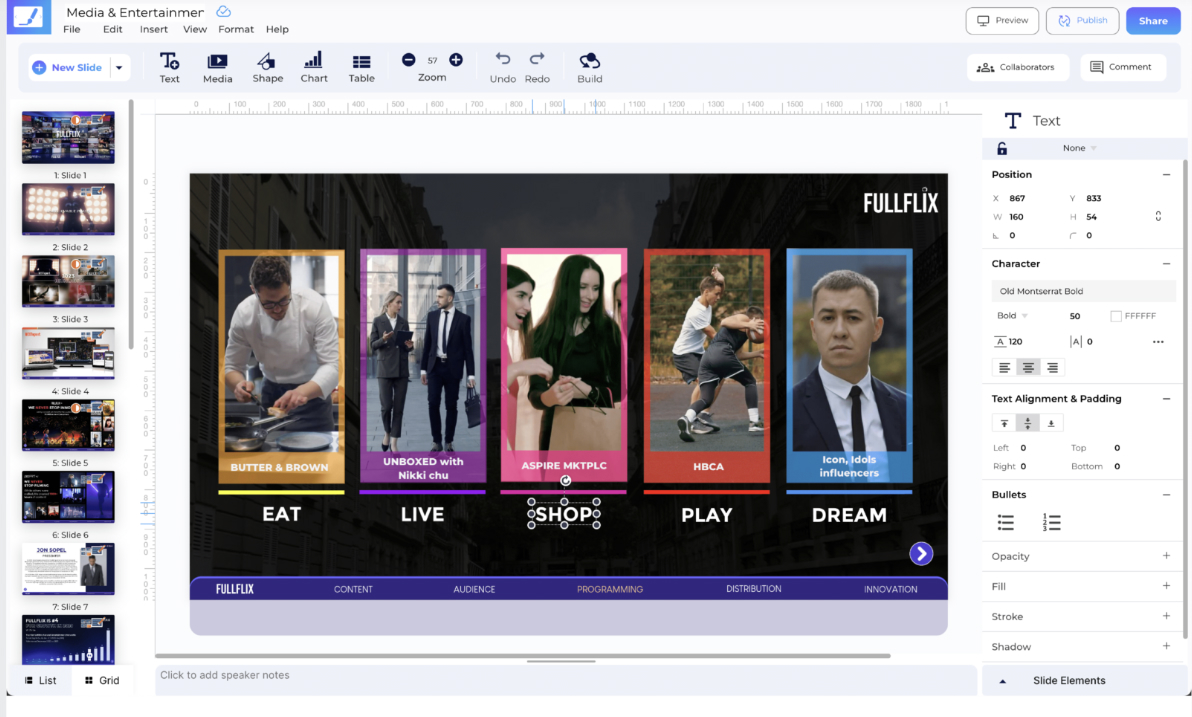This screenshot has height=717, width=1192.
Task: Collapse Text Alignment & Padding section
Action: click(1166, 398)
